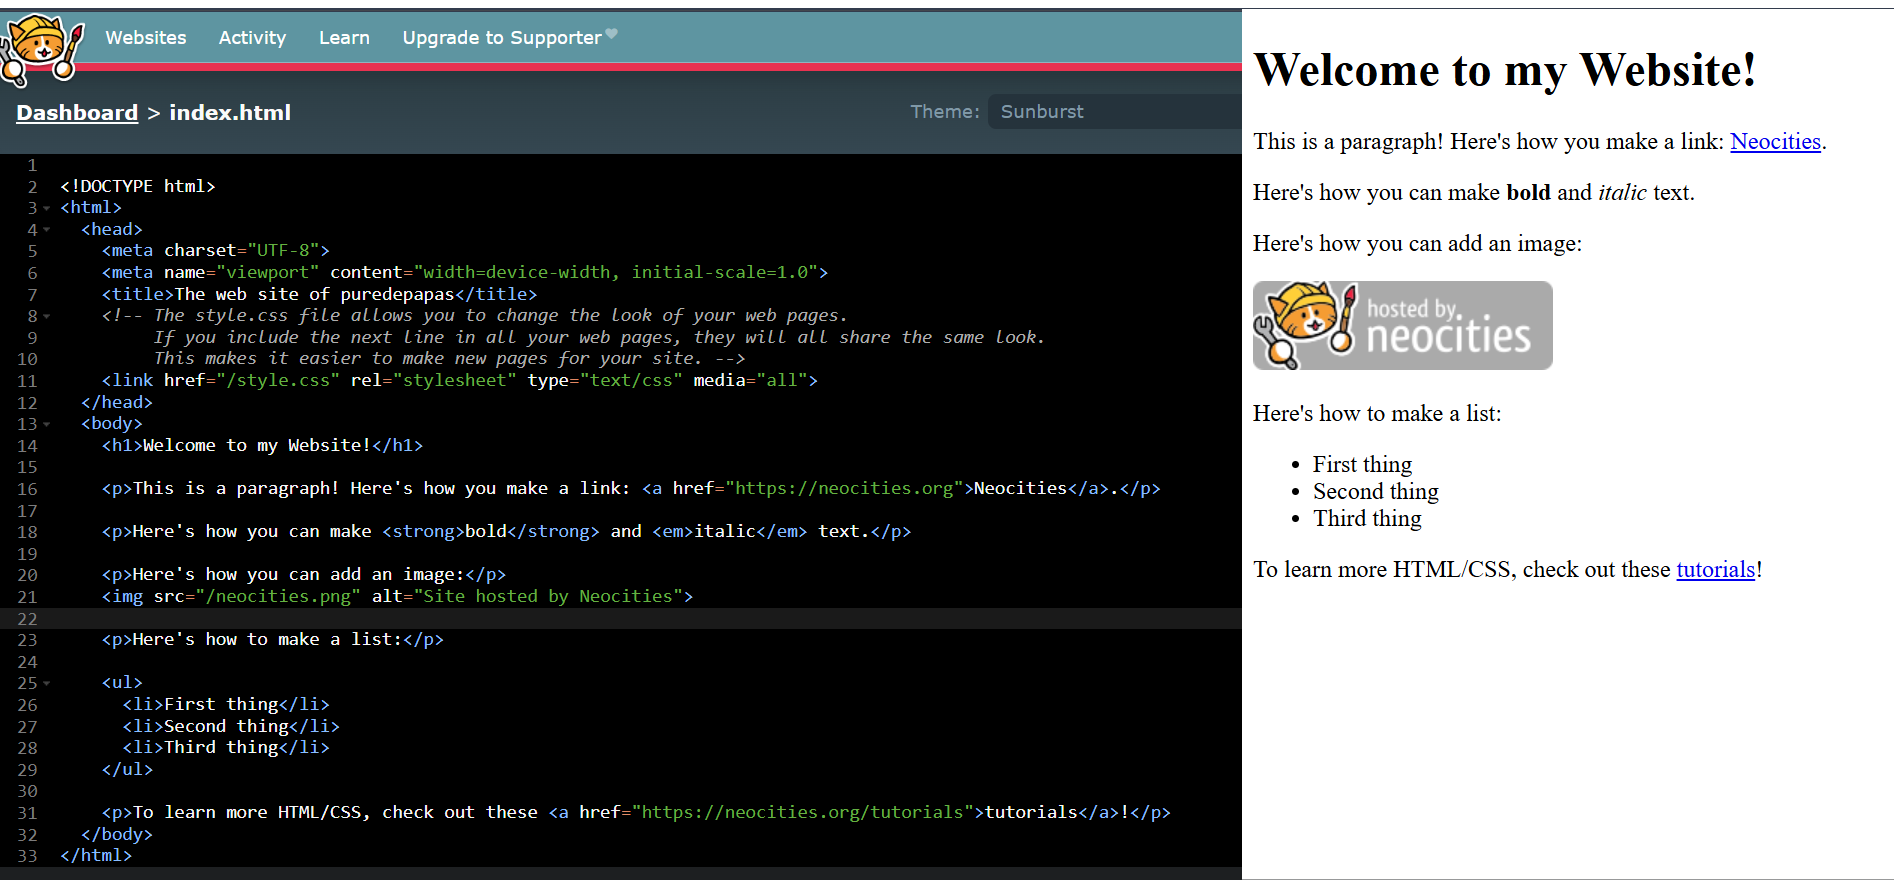Return to the Dashboard via breadcrumb

[x=77, y=113]
